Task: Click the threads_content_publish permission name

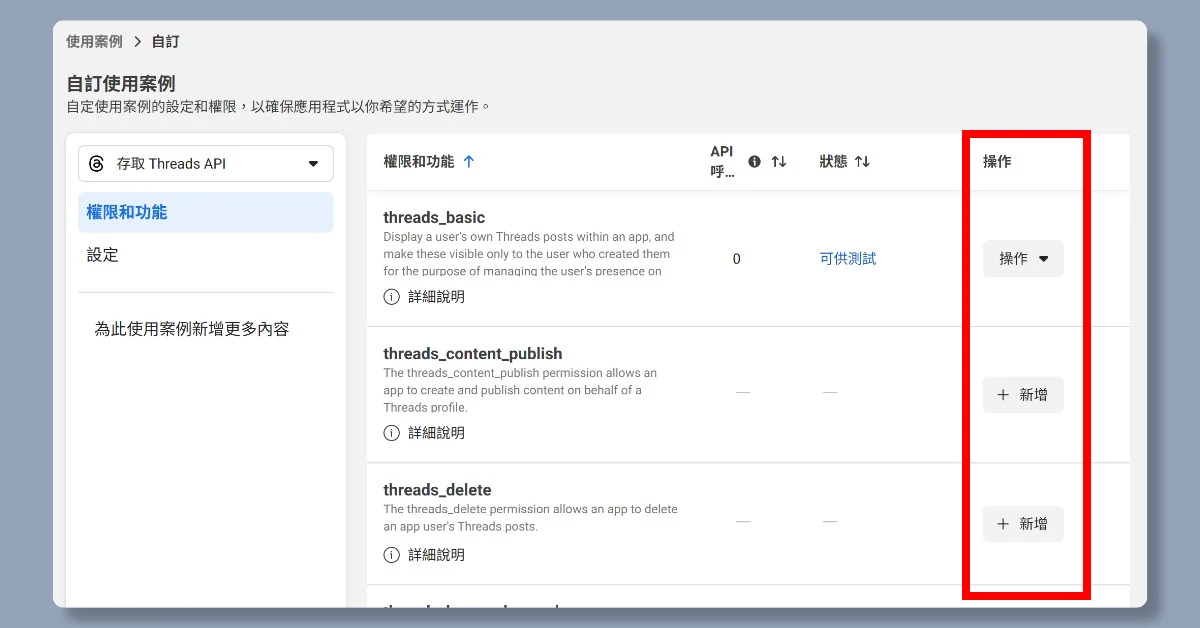Action: pyautogui.click(x=473, y=353)
